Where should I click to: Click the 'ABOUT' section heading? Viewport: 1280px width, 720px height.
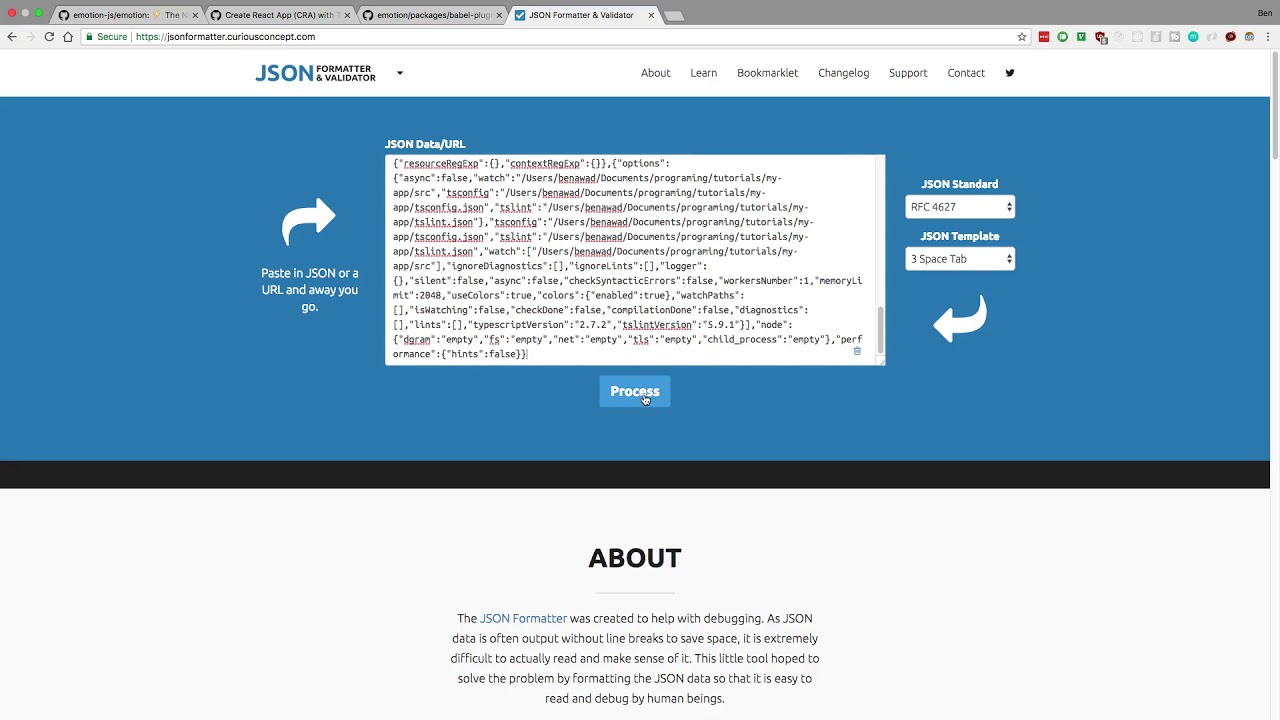635,558
